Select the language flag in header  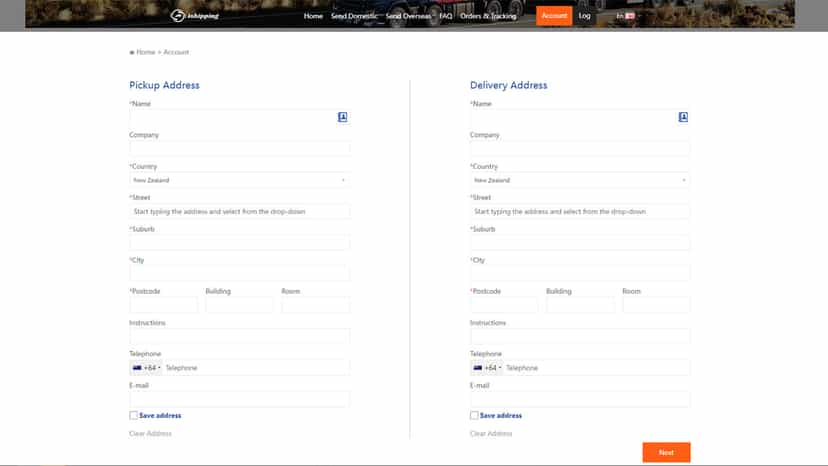coord(630,16)
